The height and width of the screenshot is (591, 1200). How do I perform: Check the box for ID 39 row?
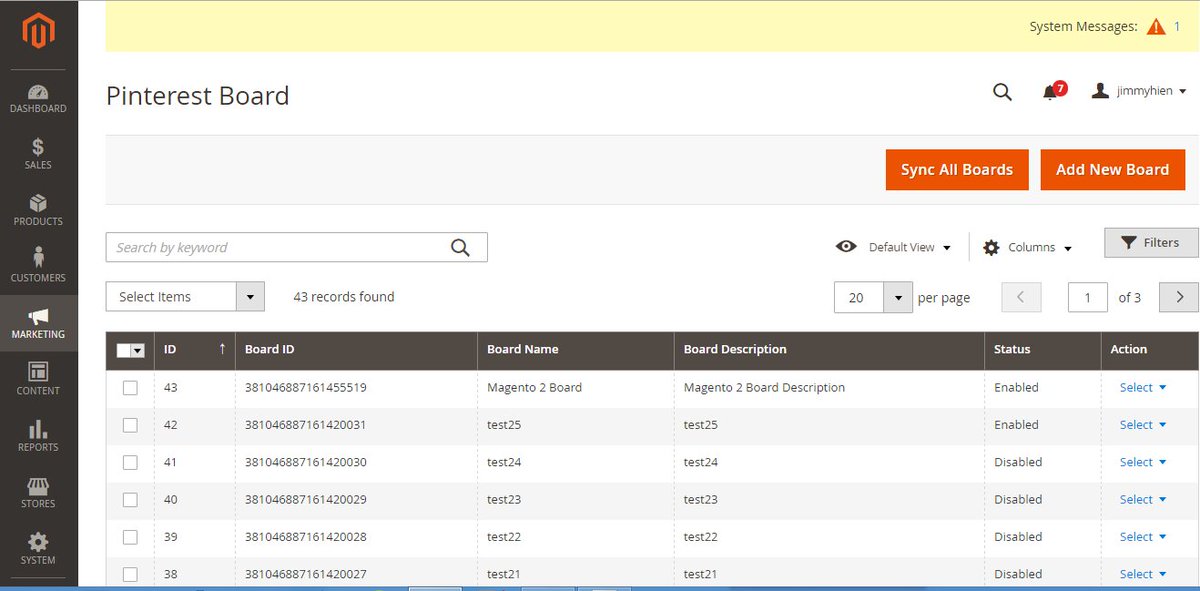coord(130,537)
